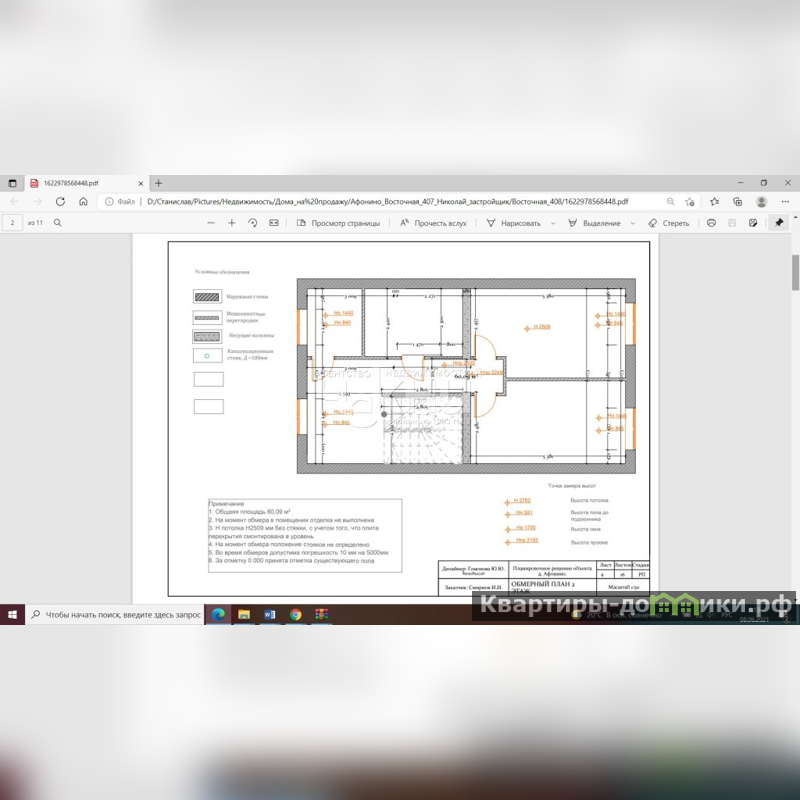800x800 pixels.
Task: Zoom out the PDF with minus button
Action: pyautogui.click(x=211, y=223)
